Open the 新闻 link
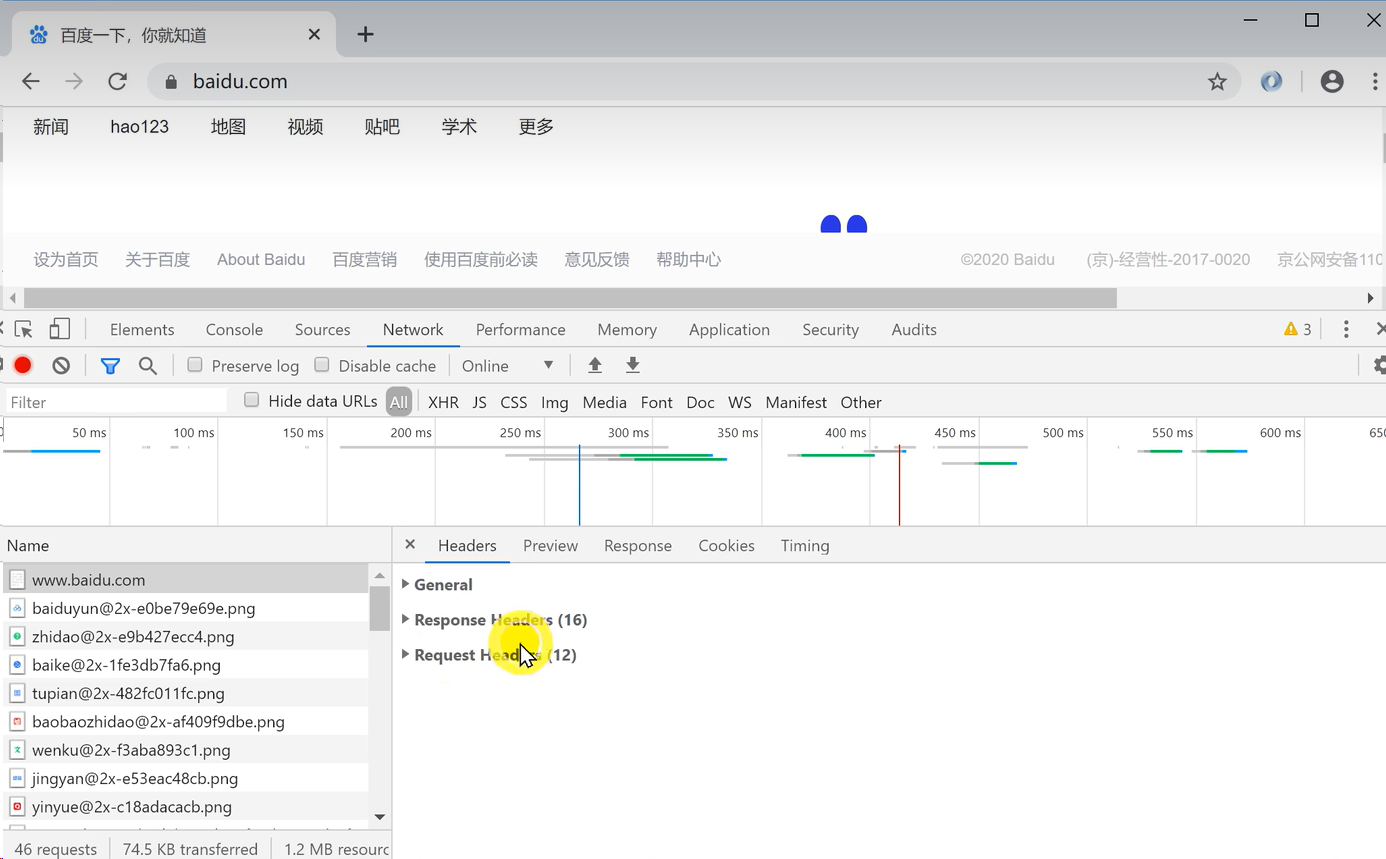Image resolution: width=1386 pixels, height=859 pixels. pos(51,127)
